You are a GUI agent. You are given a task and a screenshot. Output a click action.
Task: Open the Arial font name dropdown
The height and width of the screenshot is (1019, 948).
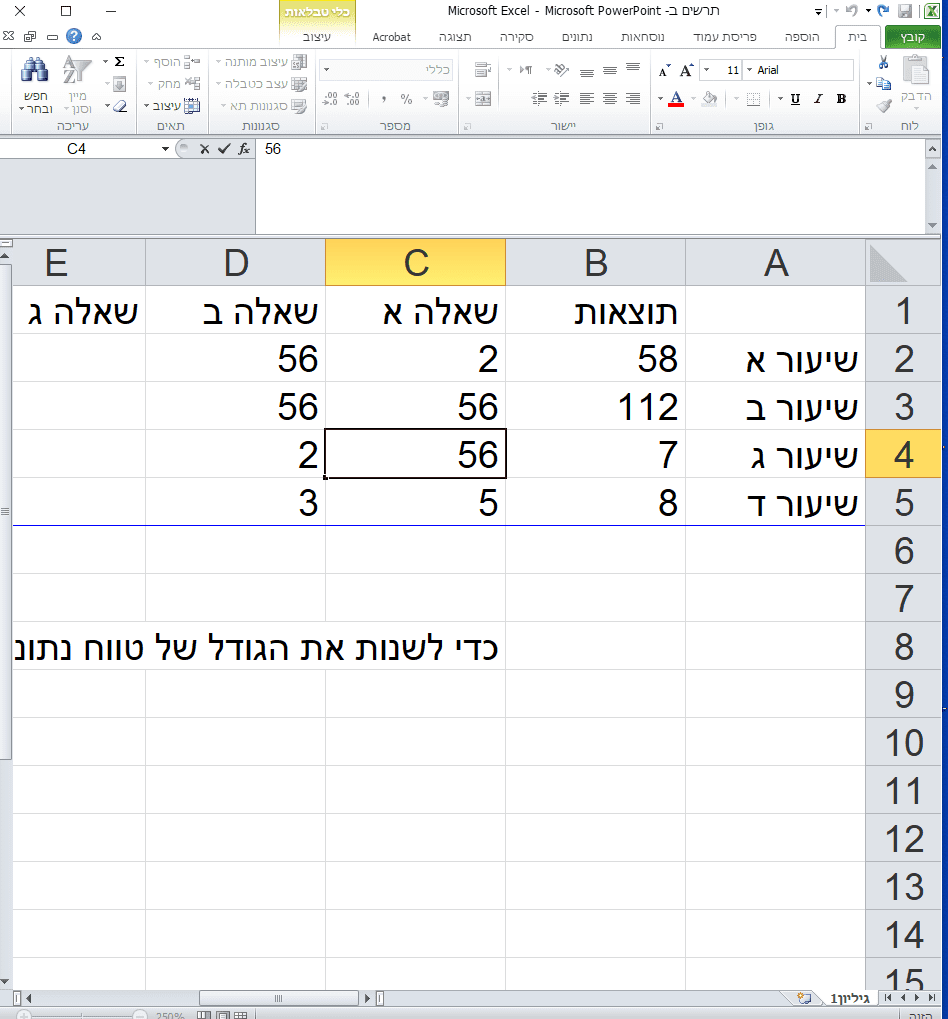750,70
